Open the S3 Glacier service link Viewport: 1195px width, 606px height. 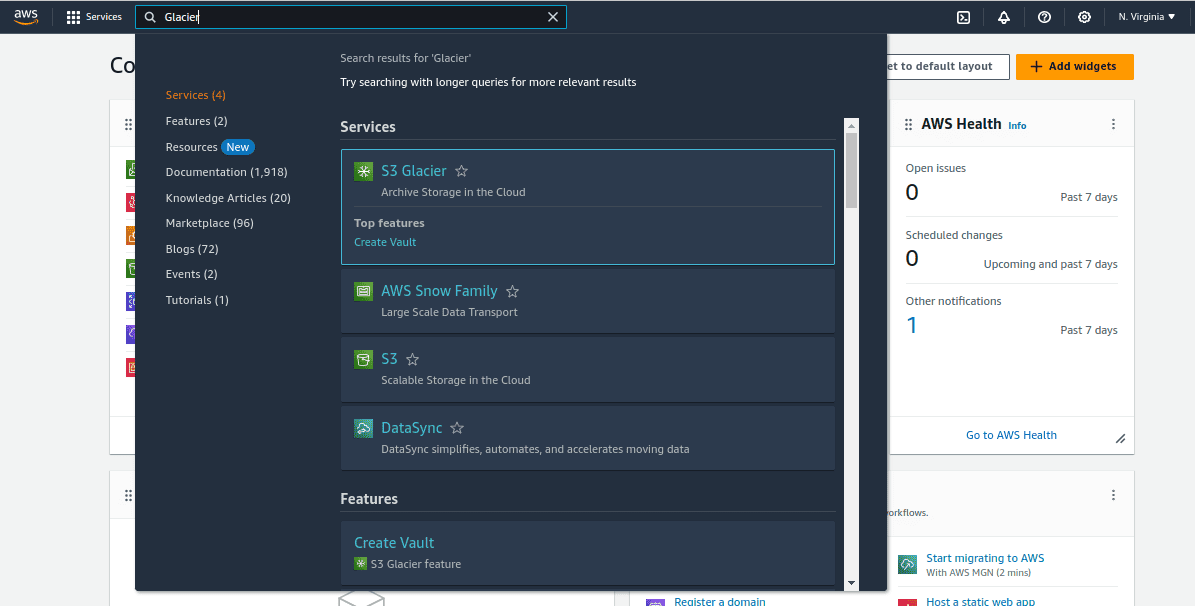pos(414,171)
